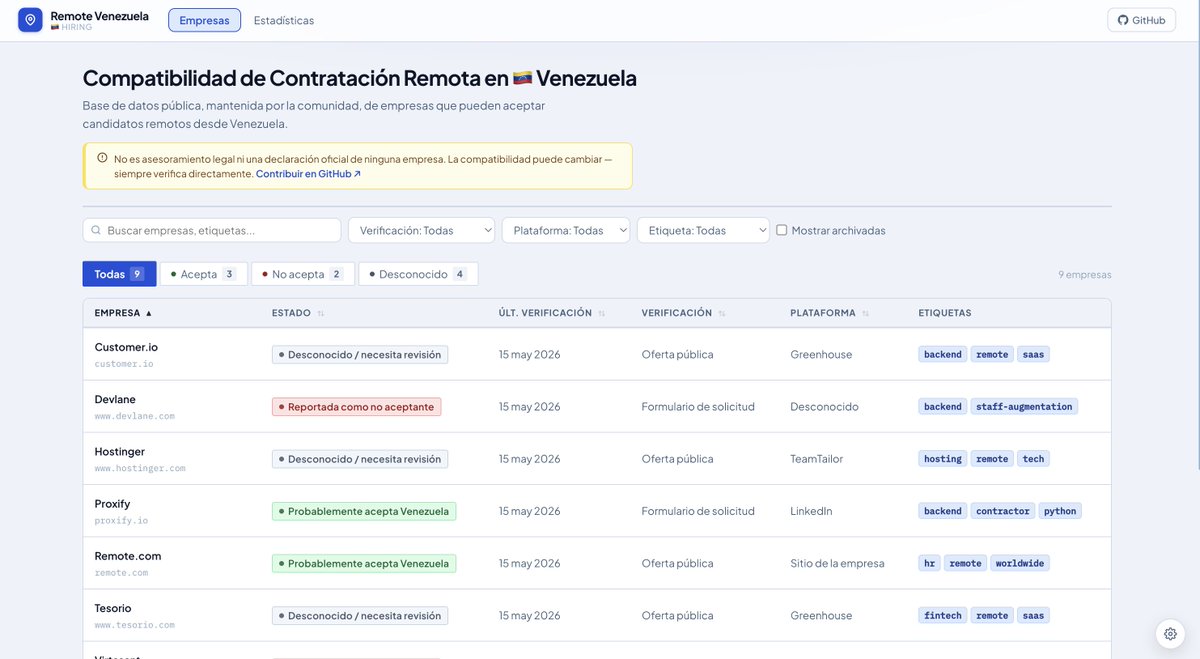Click the hosting tag on Hostinger
The height and width of the screenshot is (659, 1200).
943,459
